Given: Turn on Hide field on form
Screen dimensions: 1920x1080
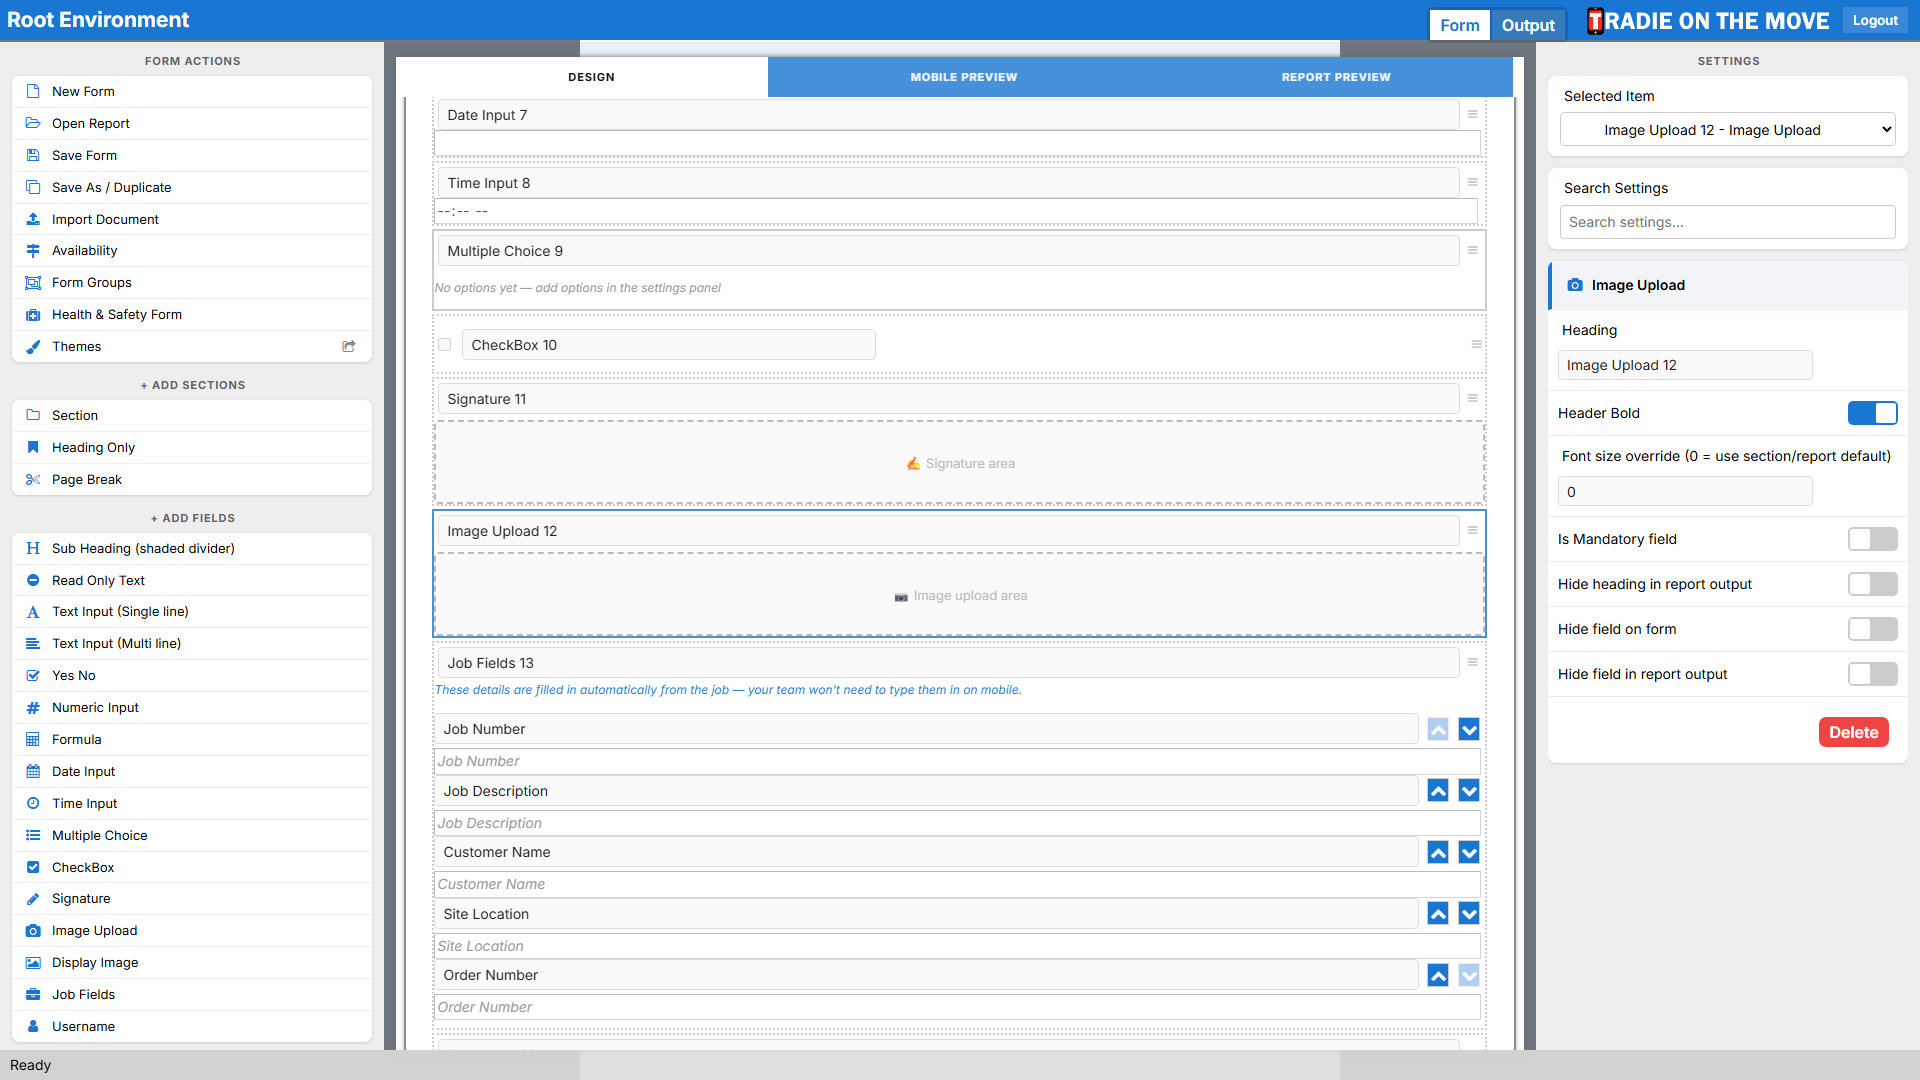Looking at the screenshot, I should coord(1873,629).
